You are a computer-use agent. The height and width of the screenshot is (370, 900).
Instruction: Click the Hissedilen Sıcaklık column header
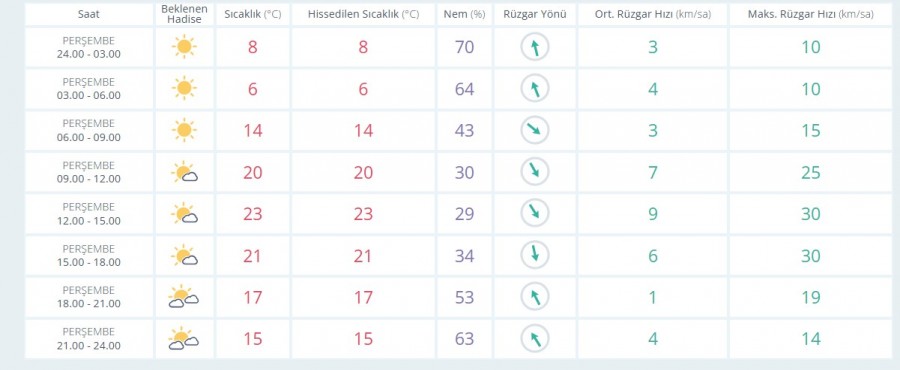(363, 14)
